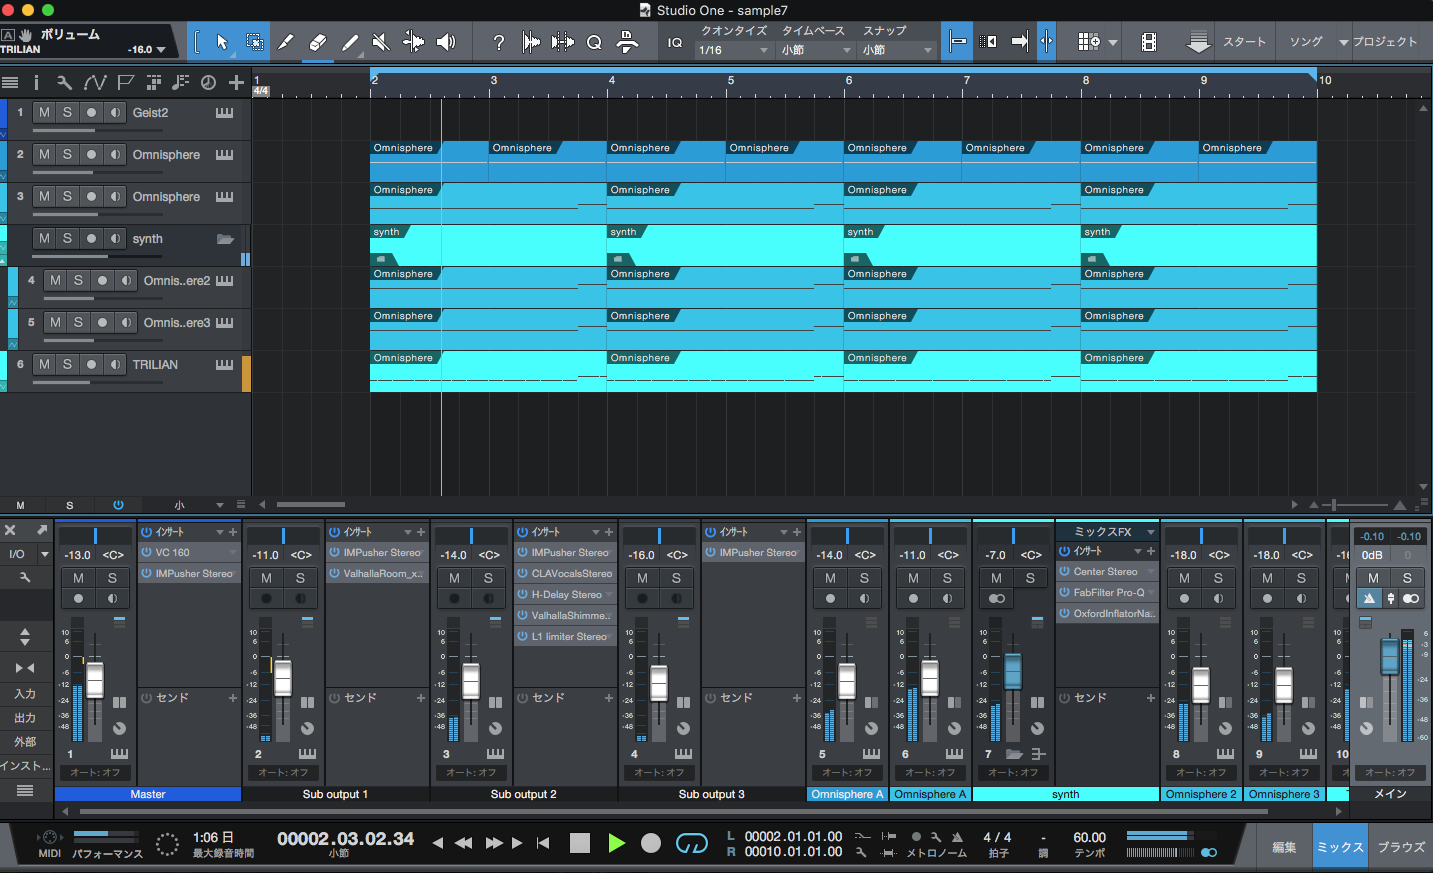
Task: Click the メトロノーム metronome label
Action: point(936,854)
